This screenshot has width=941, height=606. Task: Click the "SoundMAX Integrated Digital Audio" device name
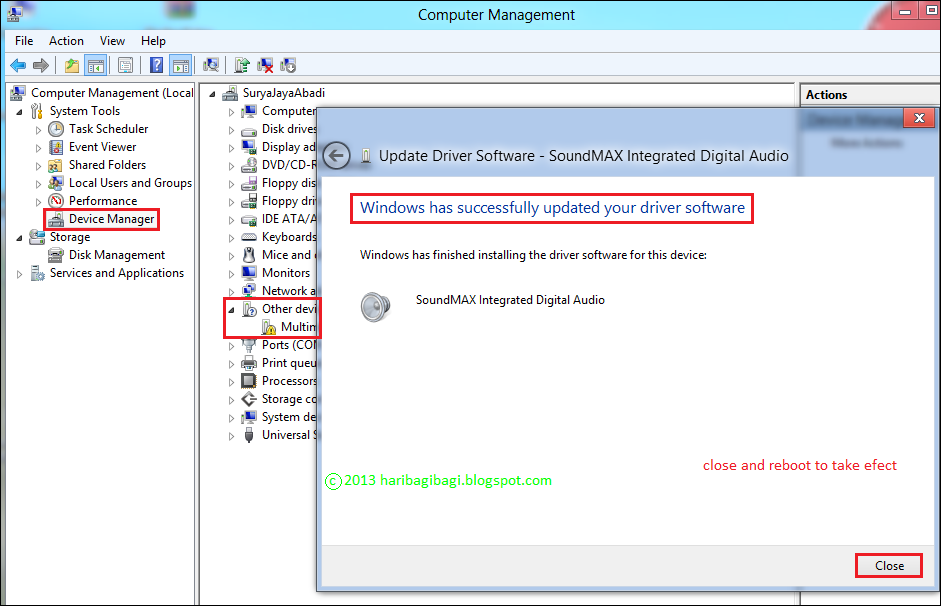(510, 300)
